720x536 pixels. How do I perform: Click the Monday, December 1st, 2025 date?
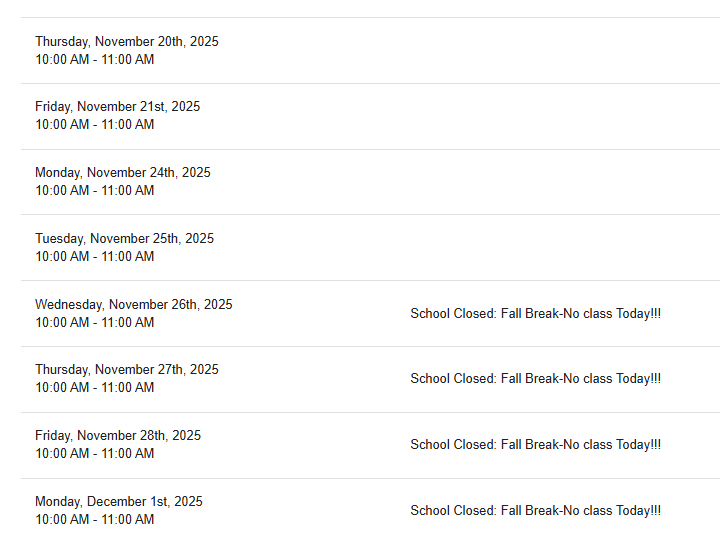pos(119,501)
